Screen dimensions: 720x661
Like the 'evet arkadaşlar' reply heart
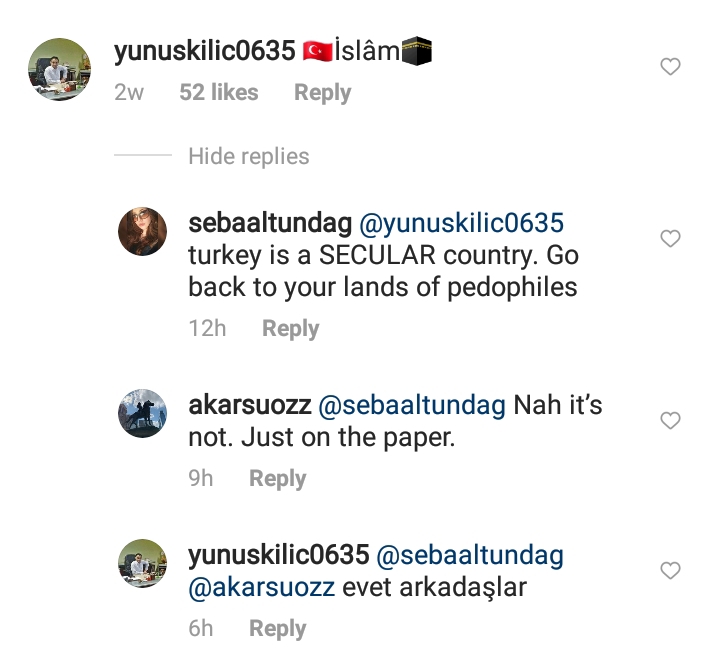671,571
